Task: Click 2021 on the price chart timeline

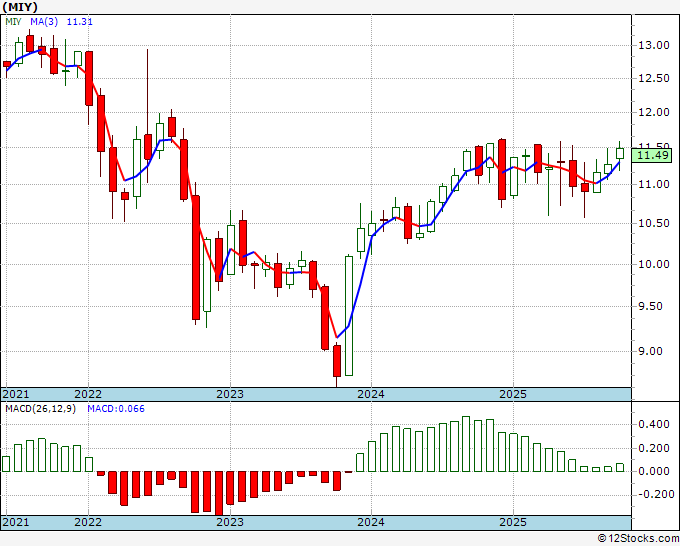Action: point(16,394)
